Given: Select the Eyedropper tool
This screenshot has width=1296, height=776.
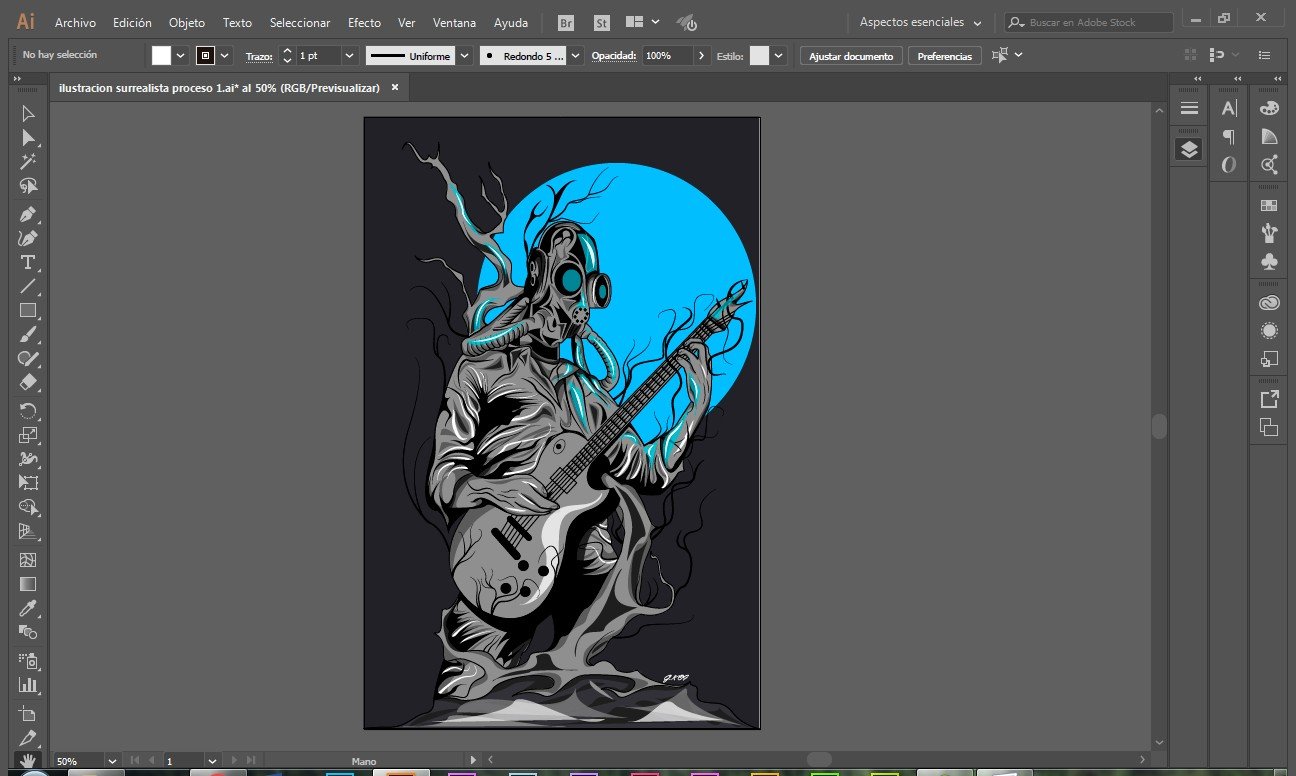Looking at the screenshot, I should point(28,608).
